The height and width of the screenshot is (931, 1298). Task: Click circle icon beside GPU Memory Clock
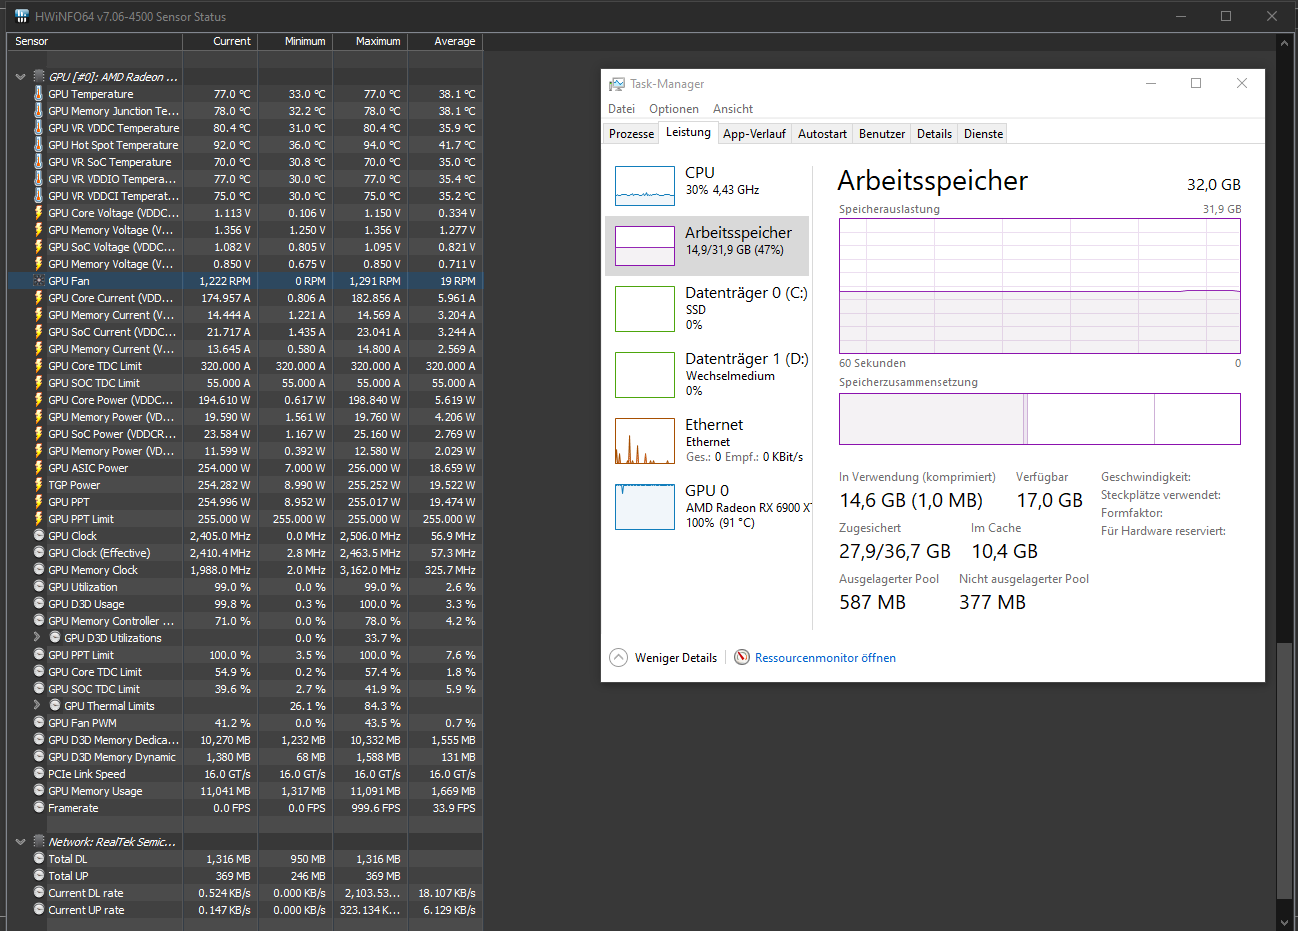(x=39, y=570)
